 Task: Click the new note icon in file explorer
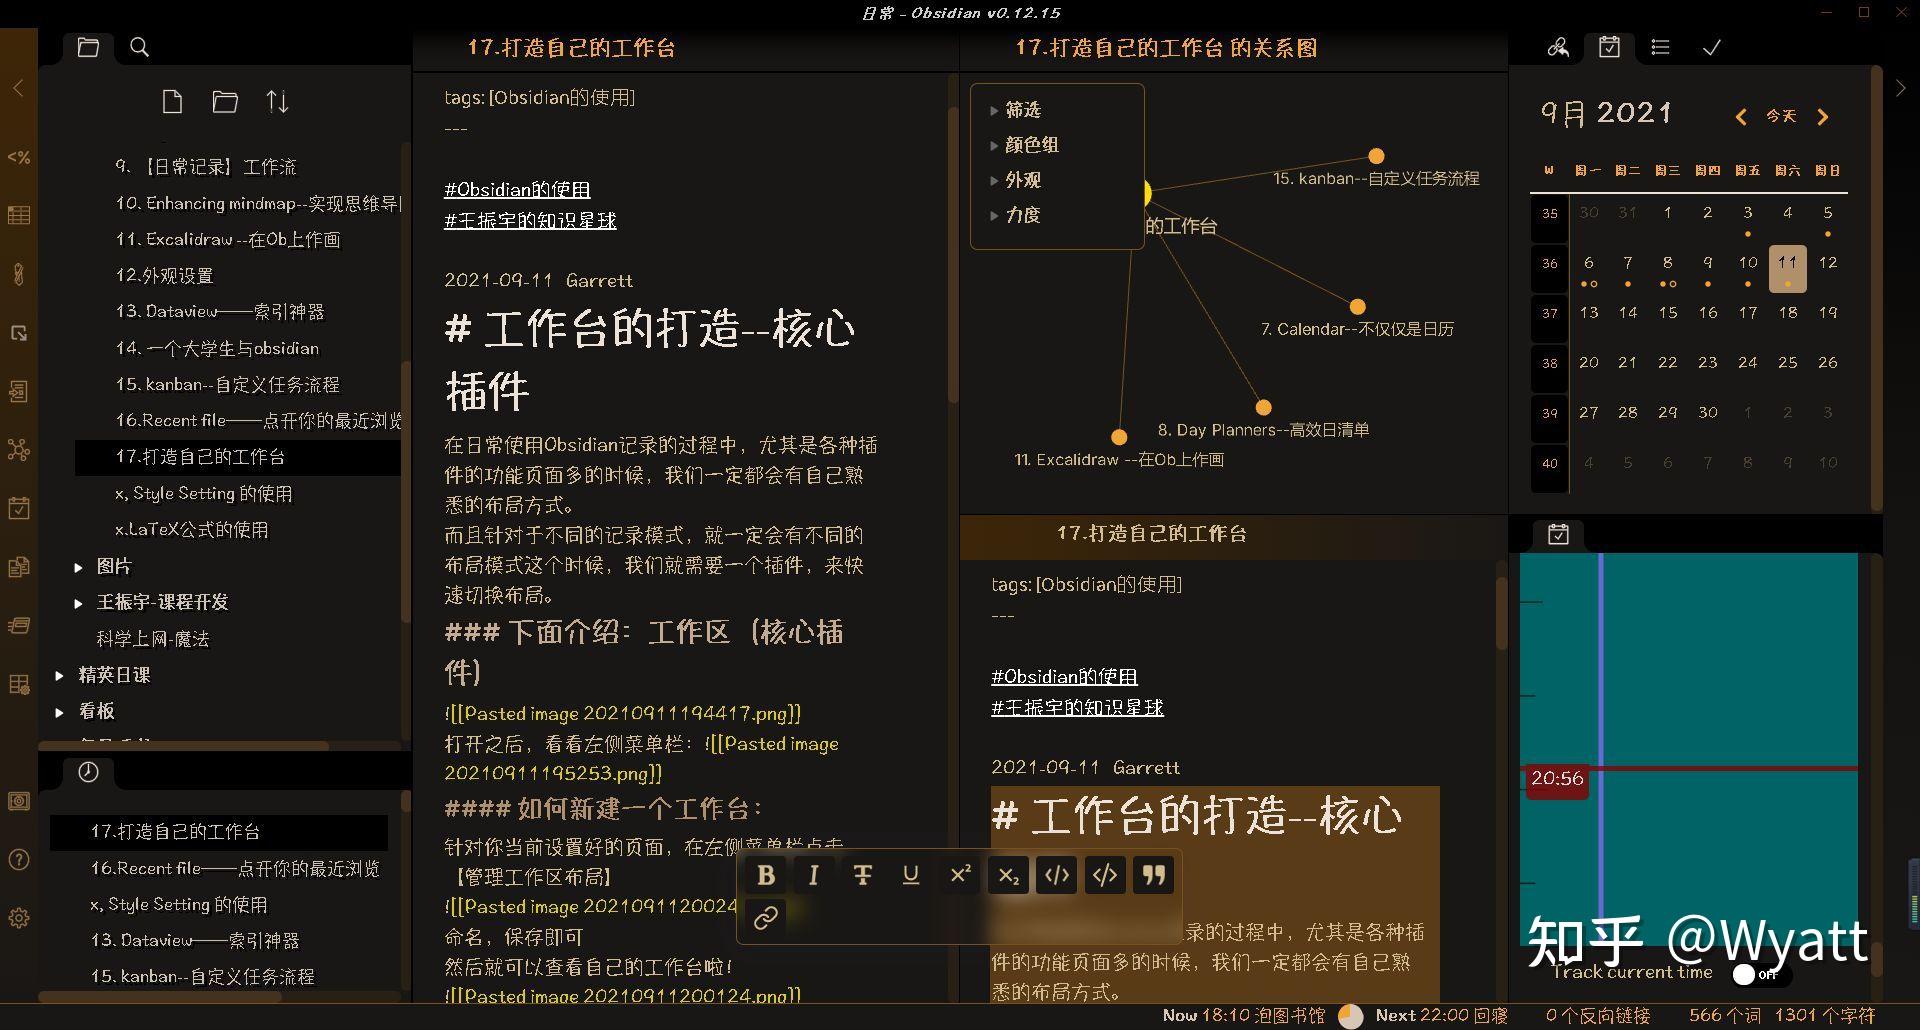[x=172, y=101]
